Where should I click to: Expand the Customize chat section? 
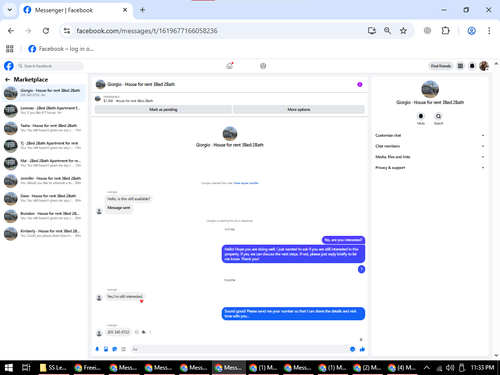(430, 135)
